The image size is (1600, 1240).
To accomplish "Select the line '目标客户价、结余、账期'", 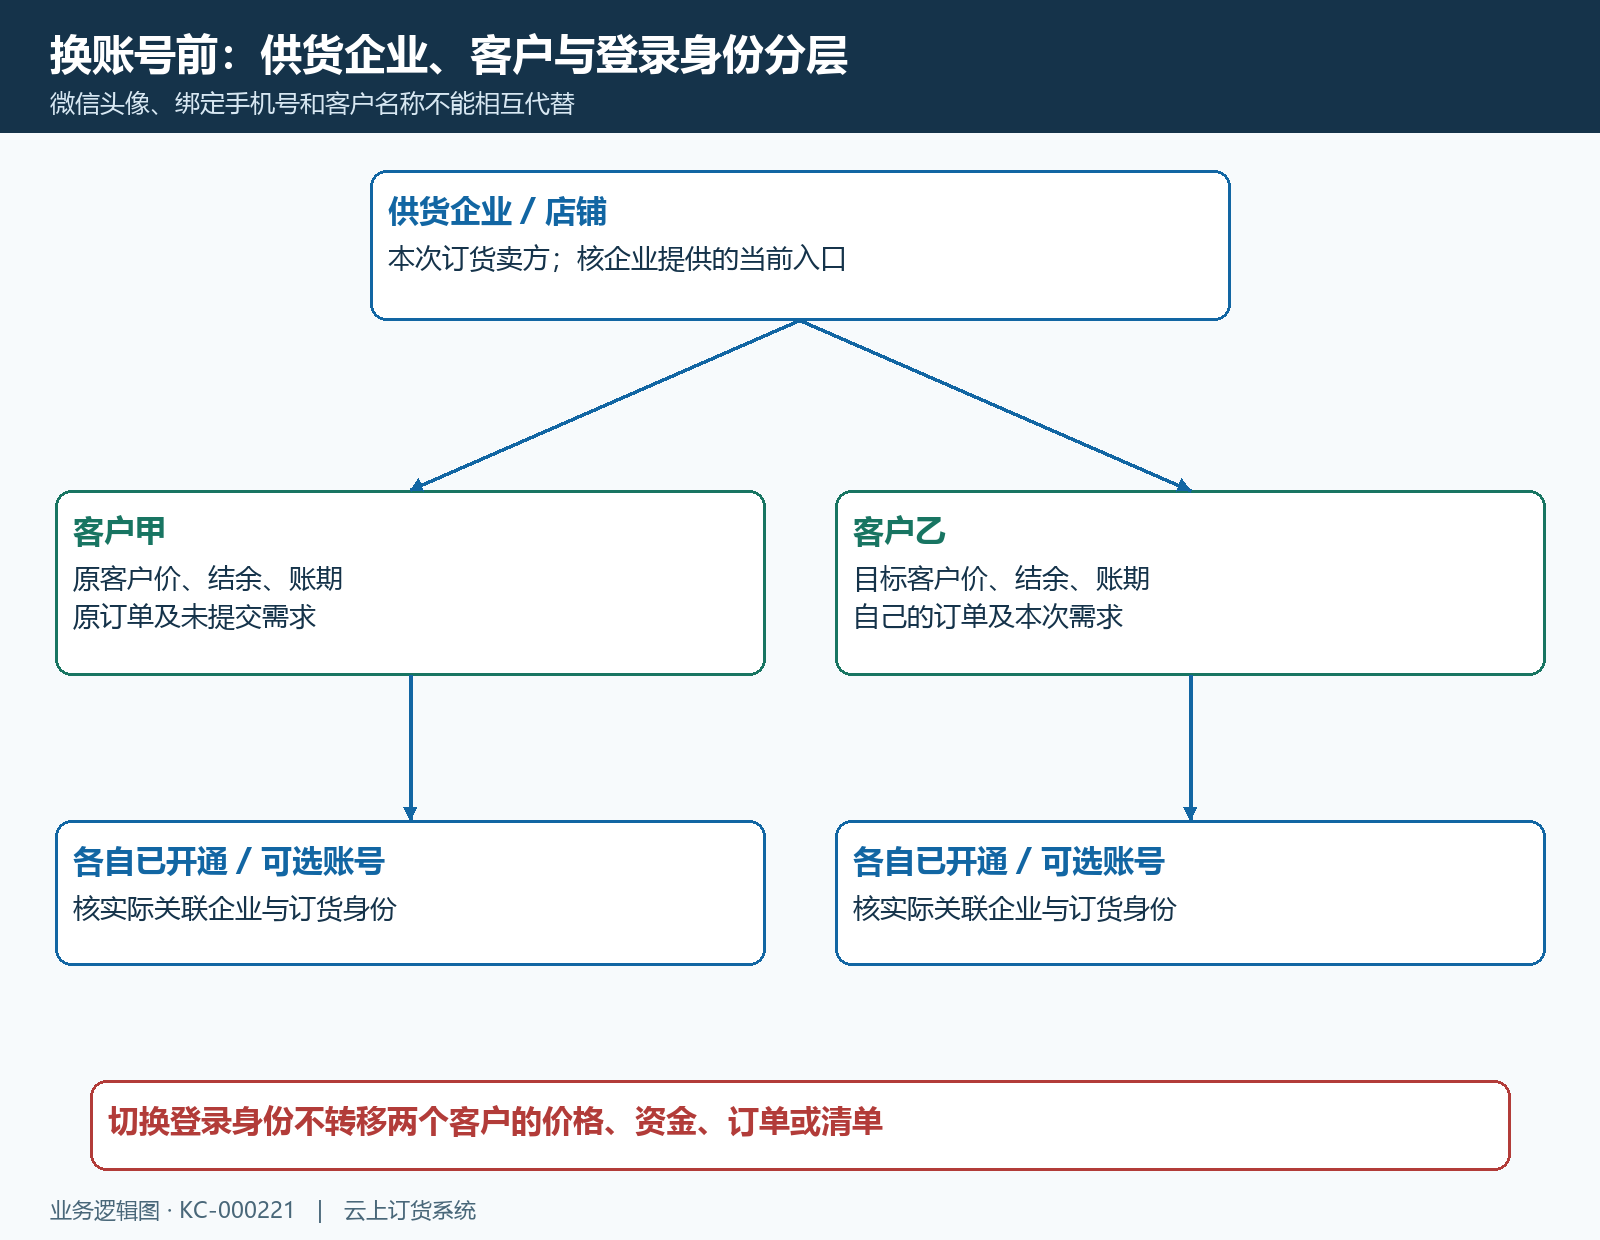I will tap(1001, 579).
